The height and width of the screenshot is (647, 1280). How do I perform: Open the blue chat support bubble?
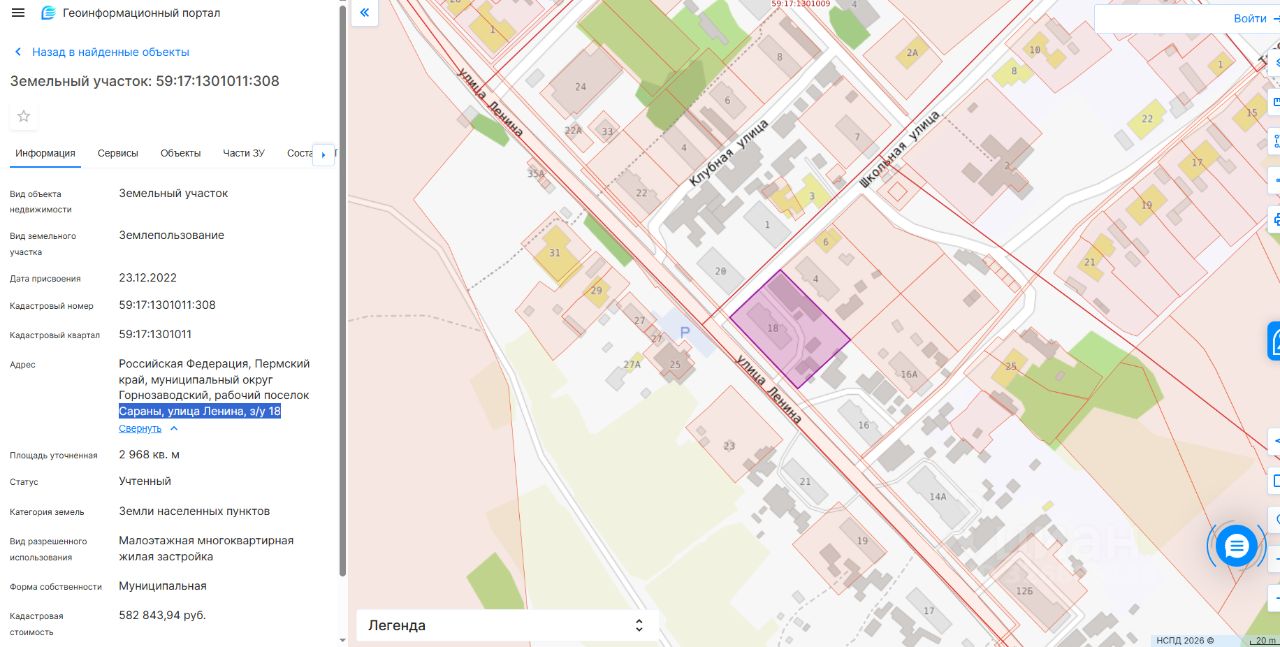[x=1236, y=546]
